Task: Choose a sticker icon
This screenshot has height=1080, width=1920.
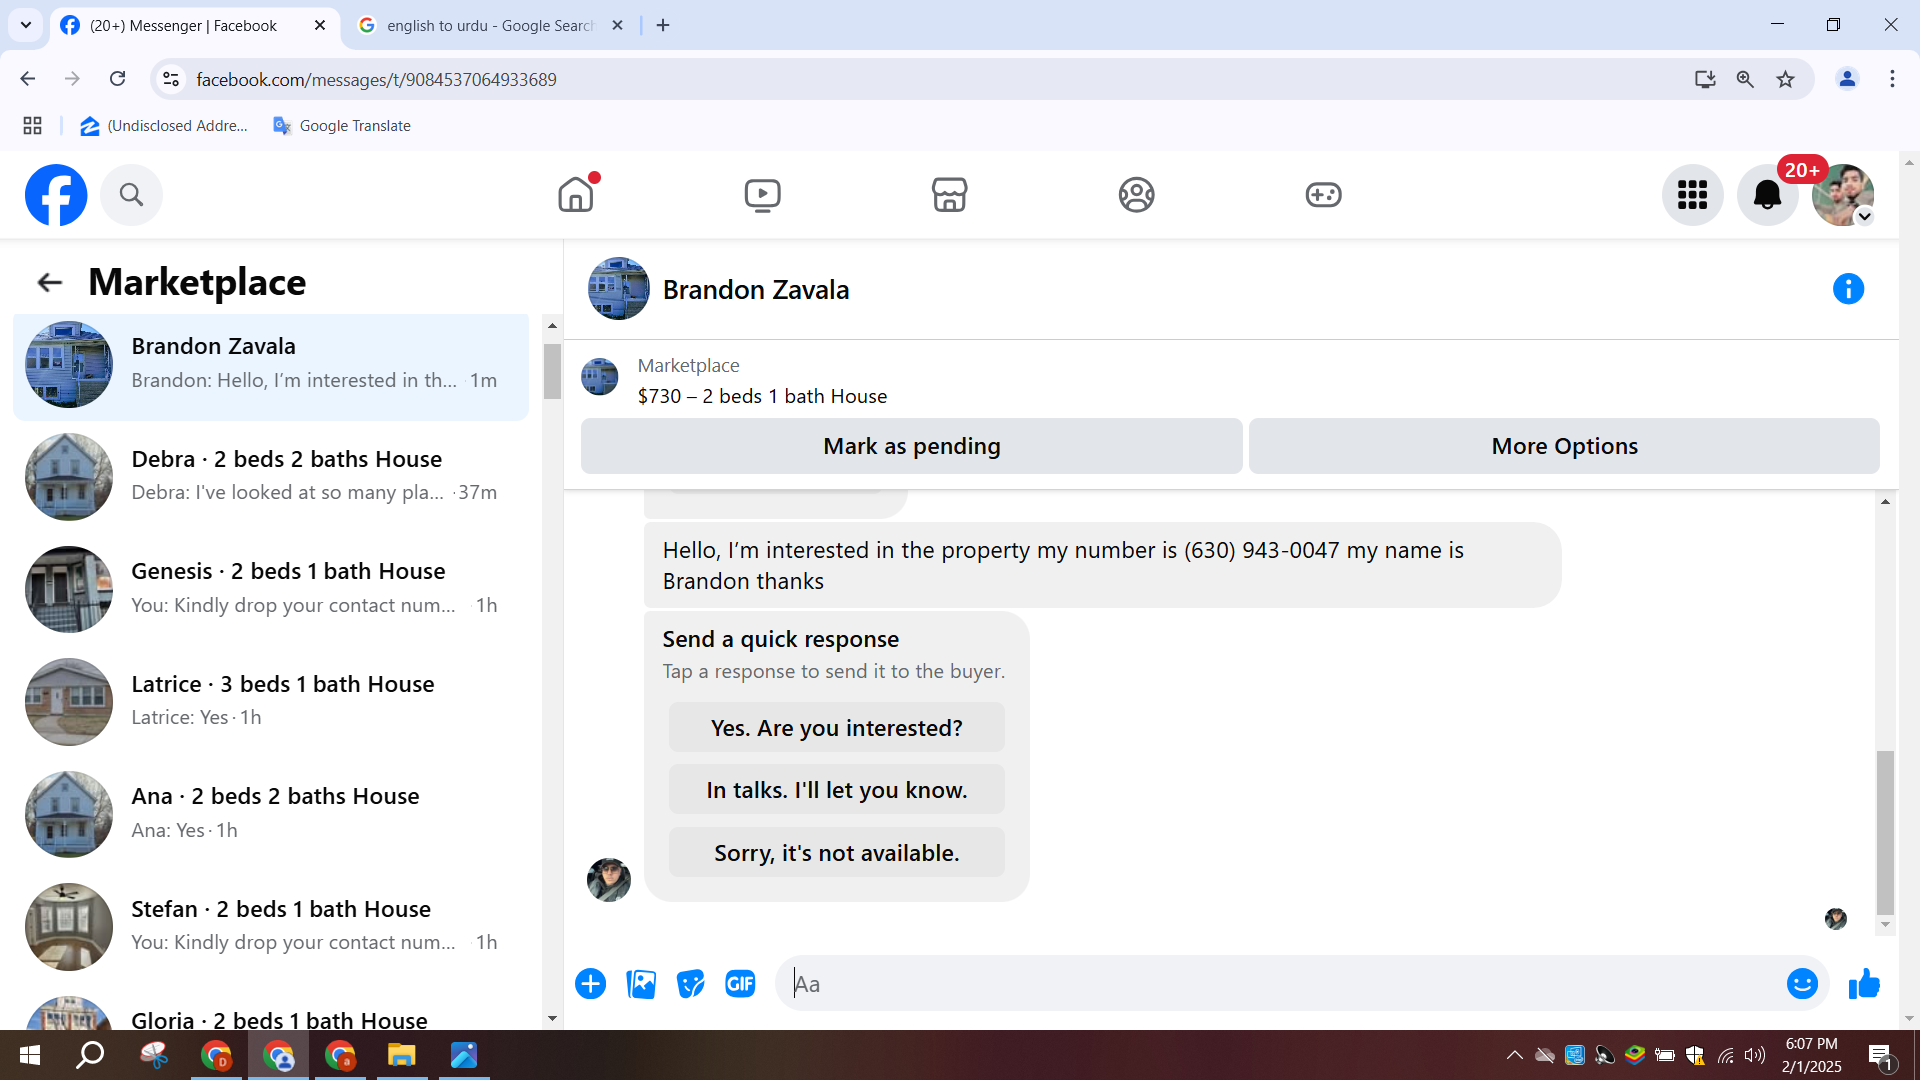Action: (690, 984)
